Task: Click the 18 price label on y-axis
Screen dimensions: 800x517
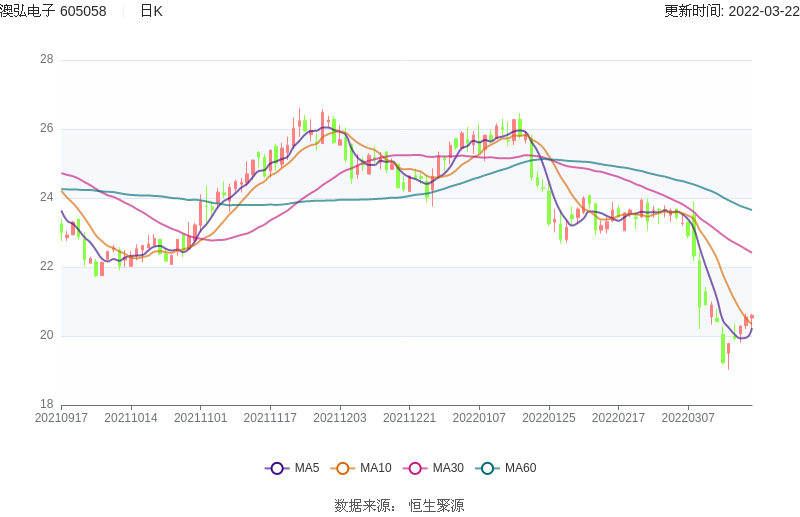Action: click(x=46, y=404)
